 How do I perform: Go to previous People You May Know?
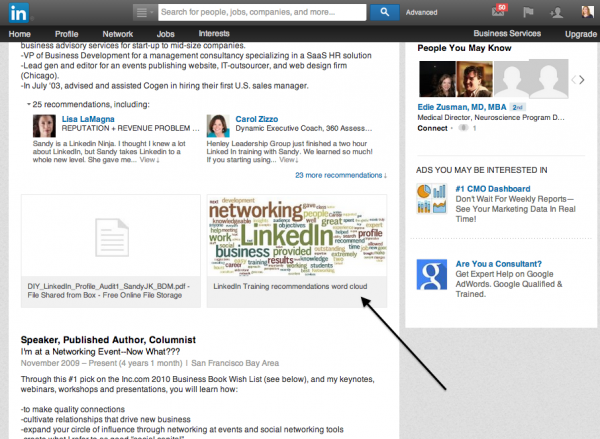[x=574, y=80]
